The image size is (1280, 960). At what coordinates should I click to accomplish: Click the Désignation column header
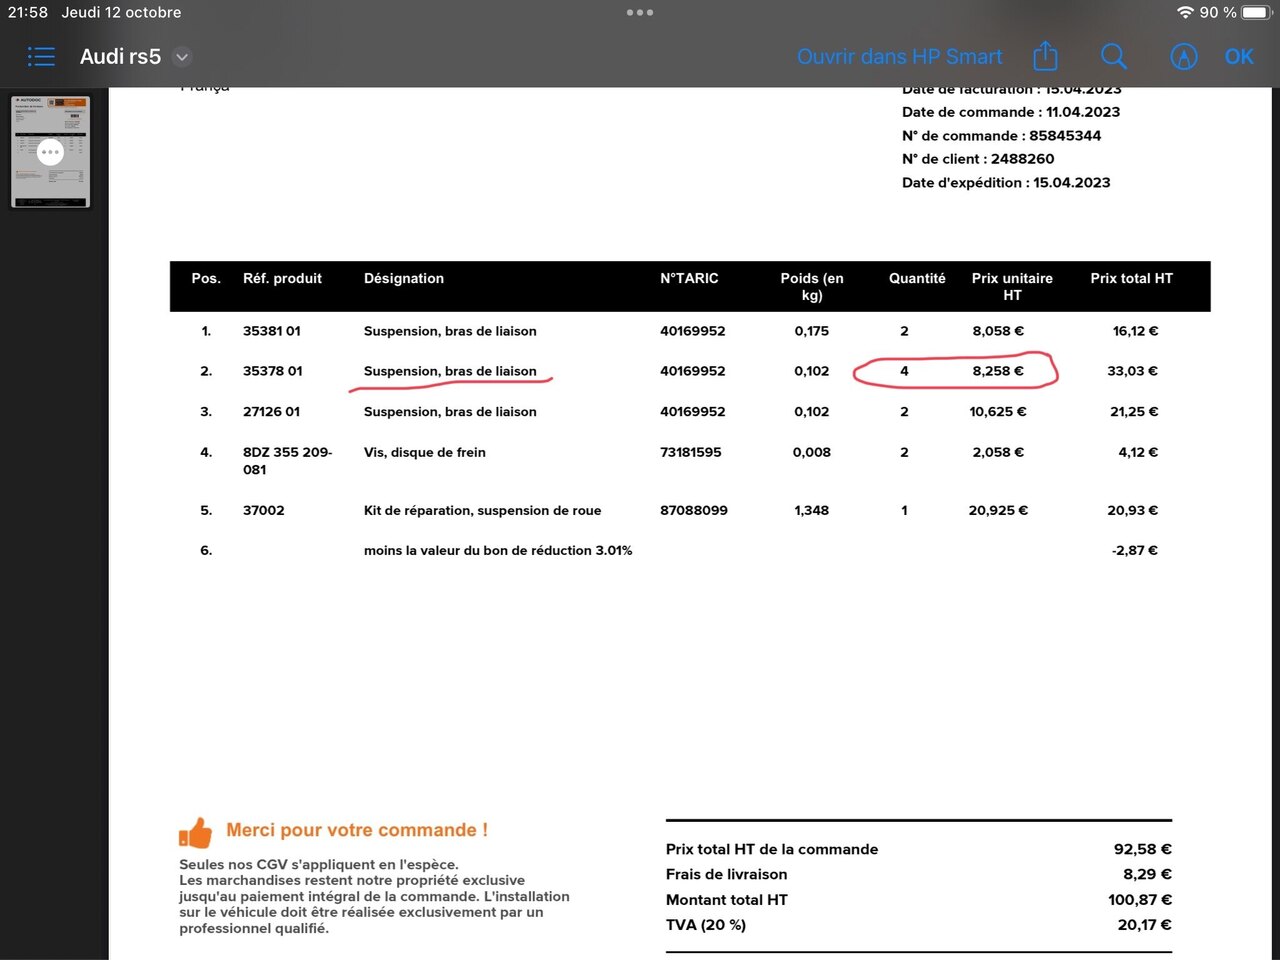point(403,279)
